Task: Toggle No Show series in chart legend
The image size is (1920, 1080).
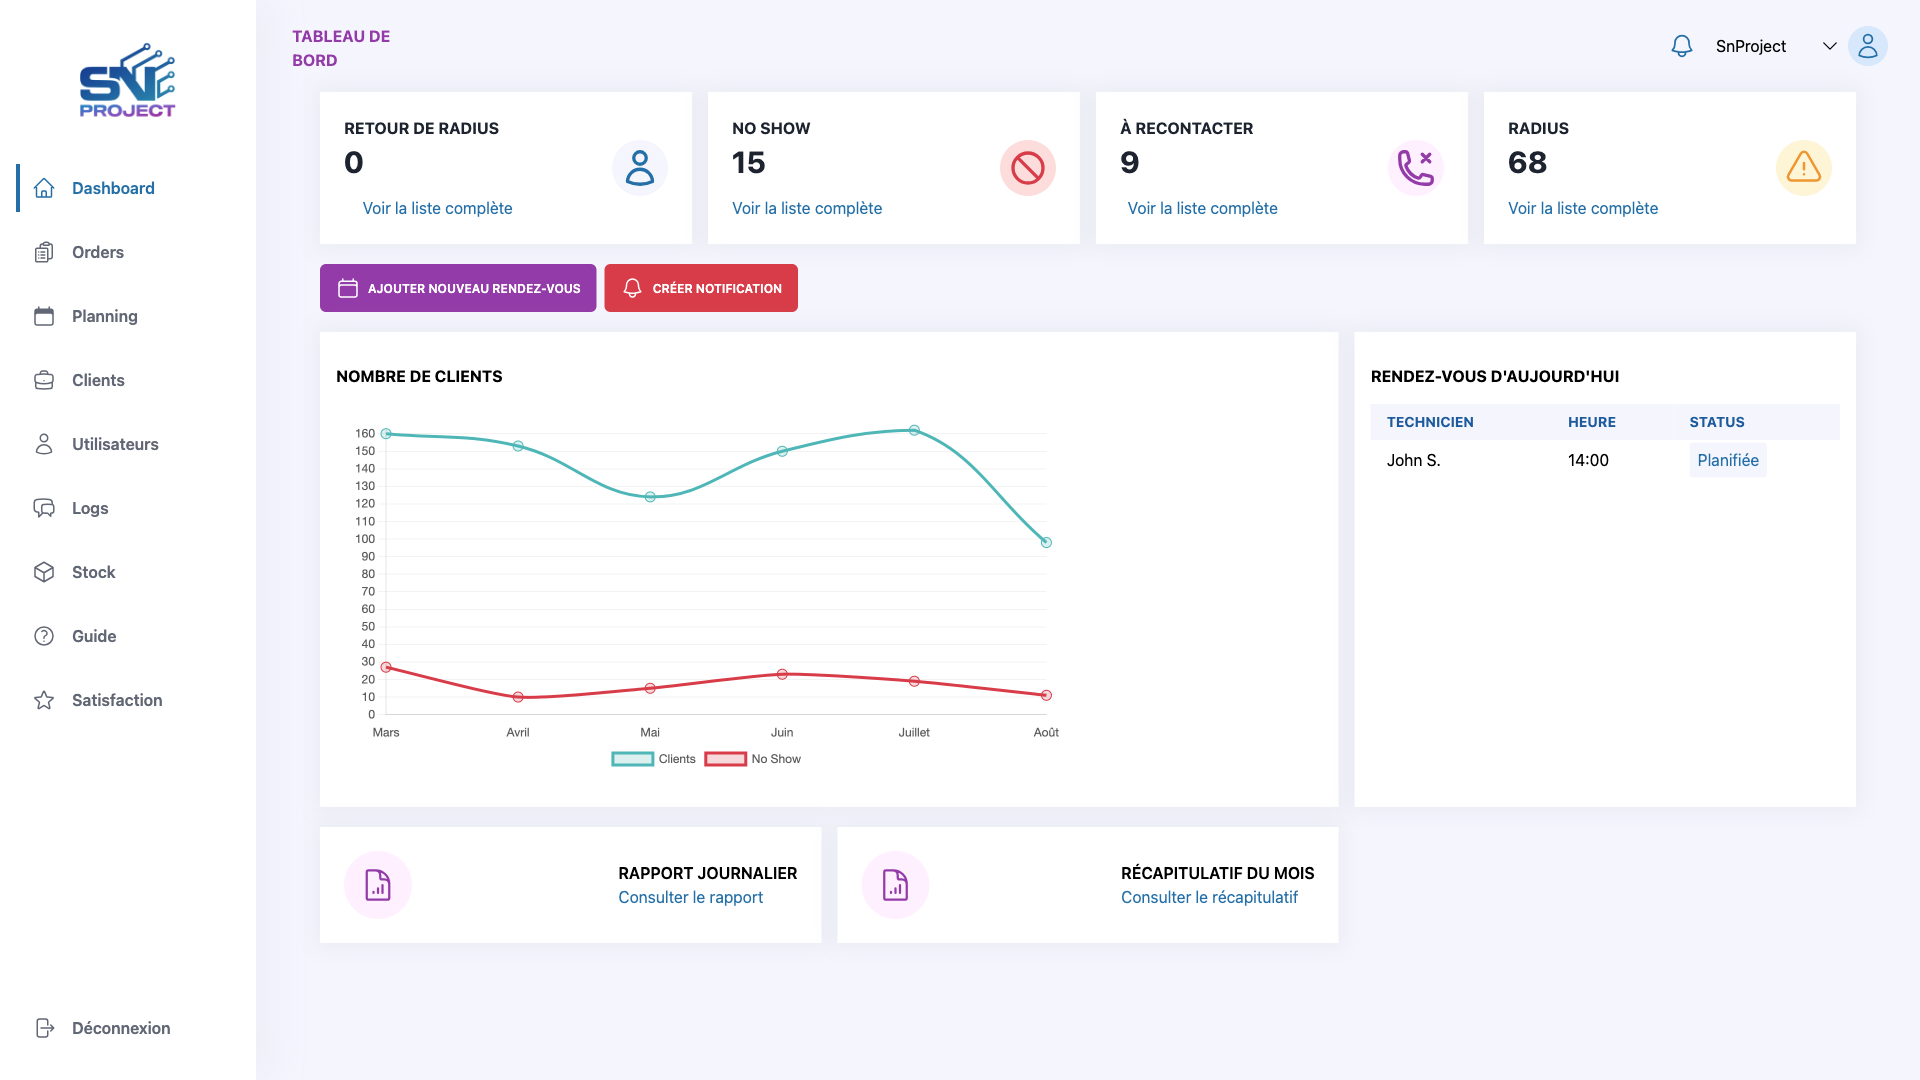Action: pos(753,759)
